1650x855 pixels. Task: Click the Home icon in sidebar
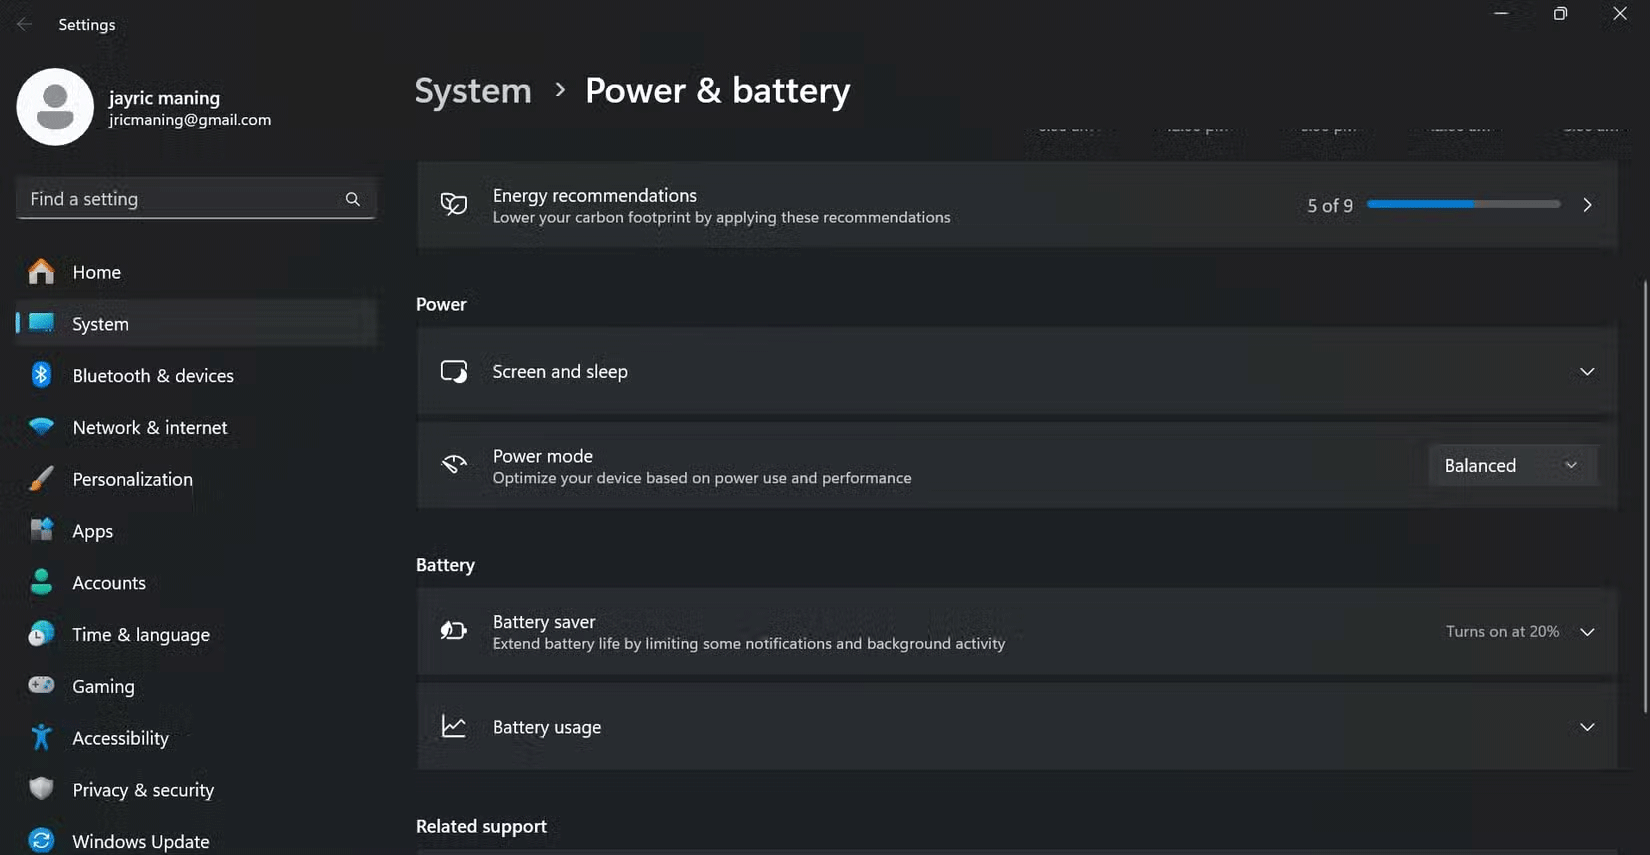pyautogui.click(x=41, y=272)
